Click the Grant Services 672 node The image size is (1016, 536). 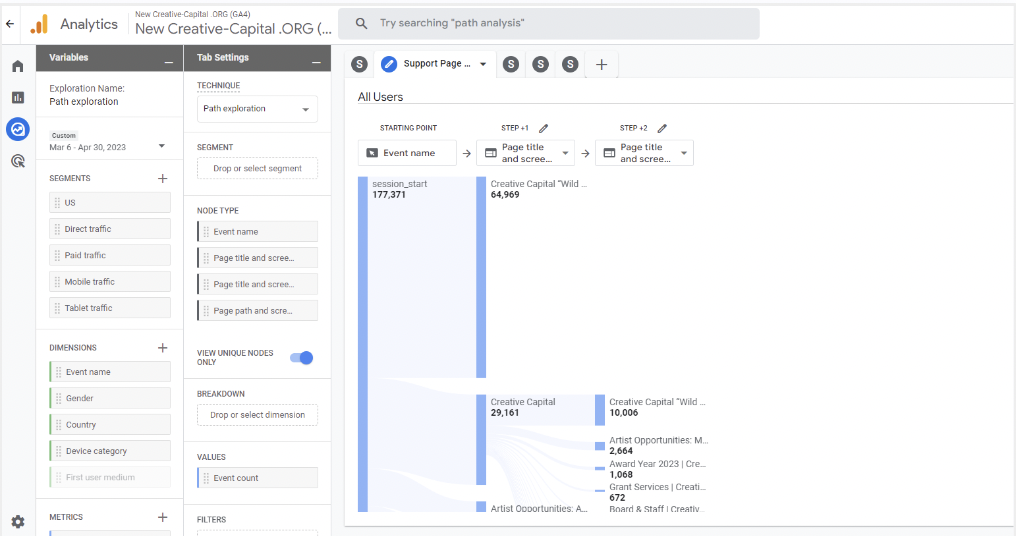(x=600, y=491)
